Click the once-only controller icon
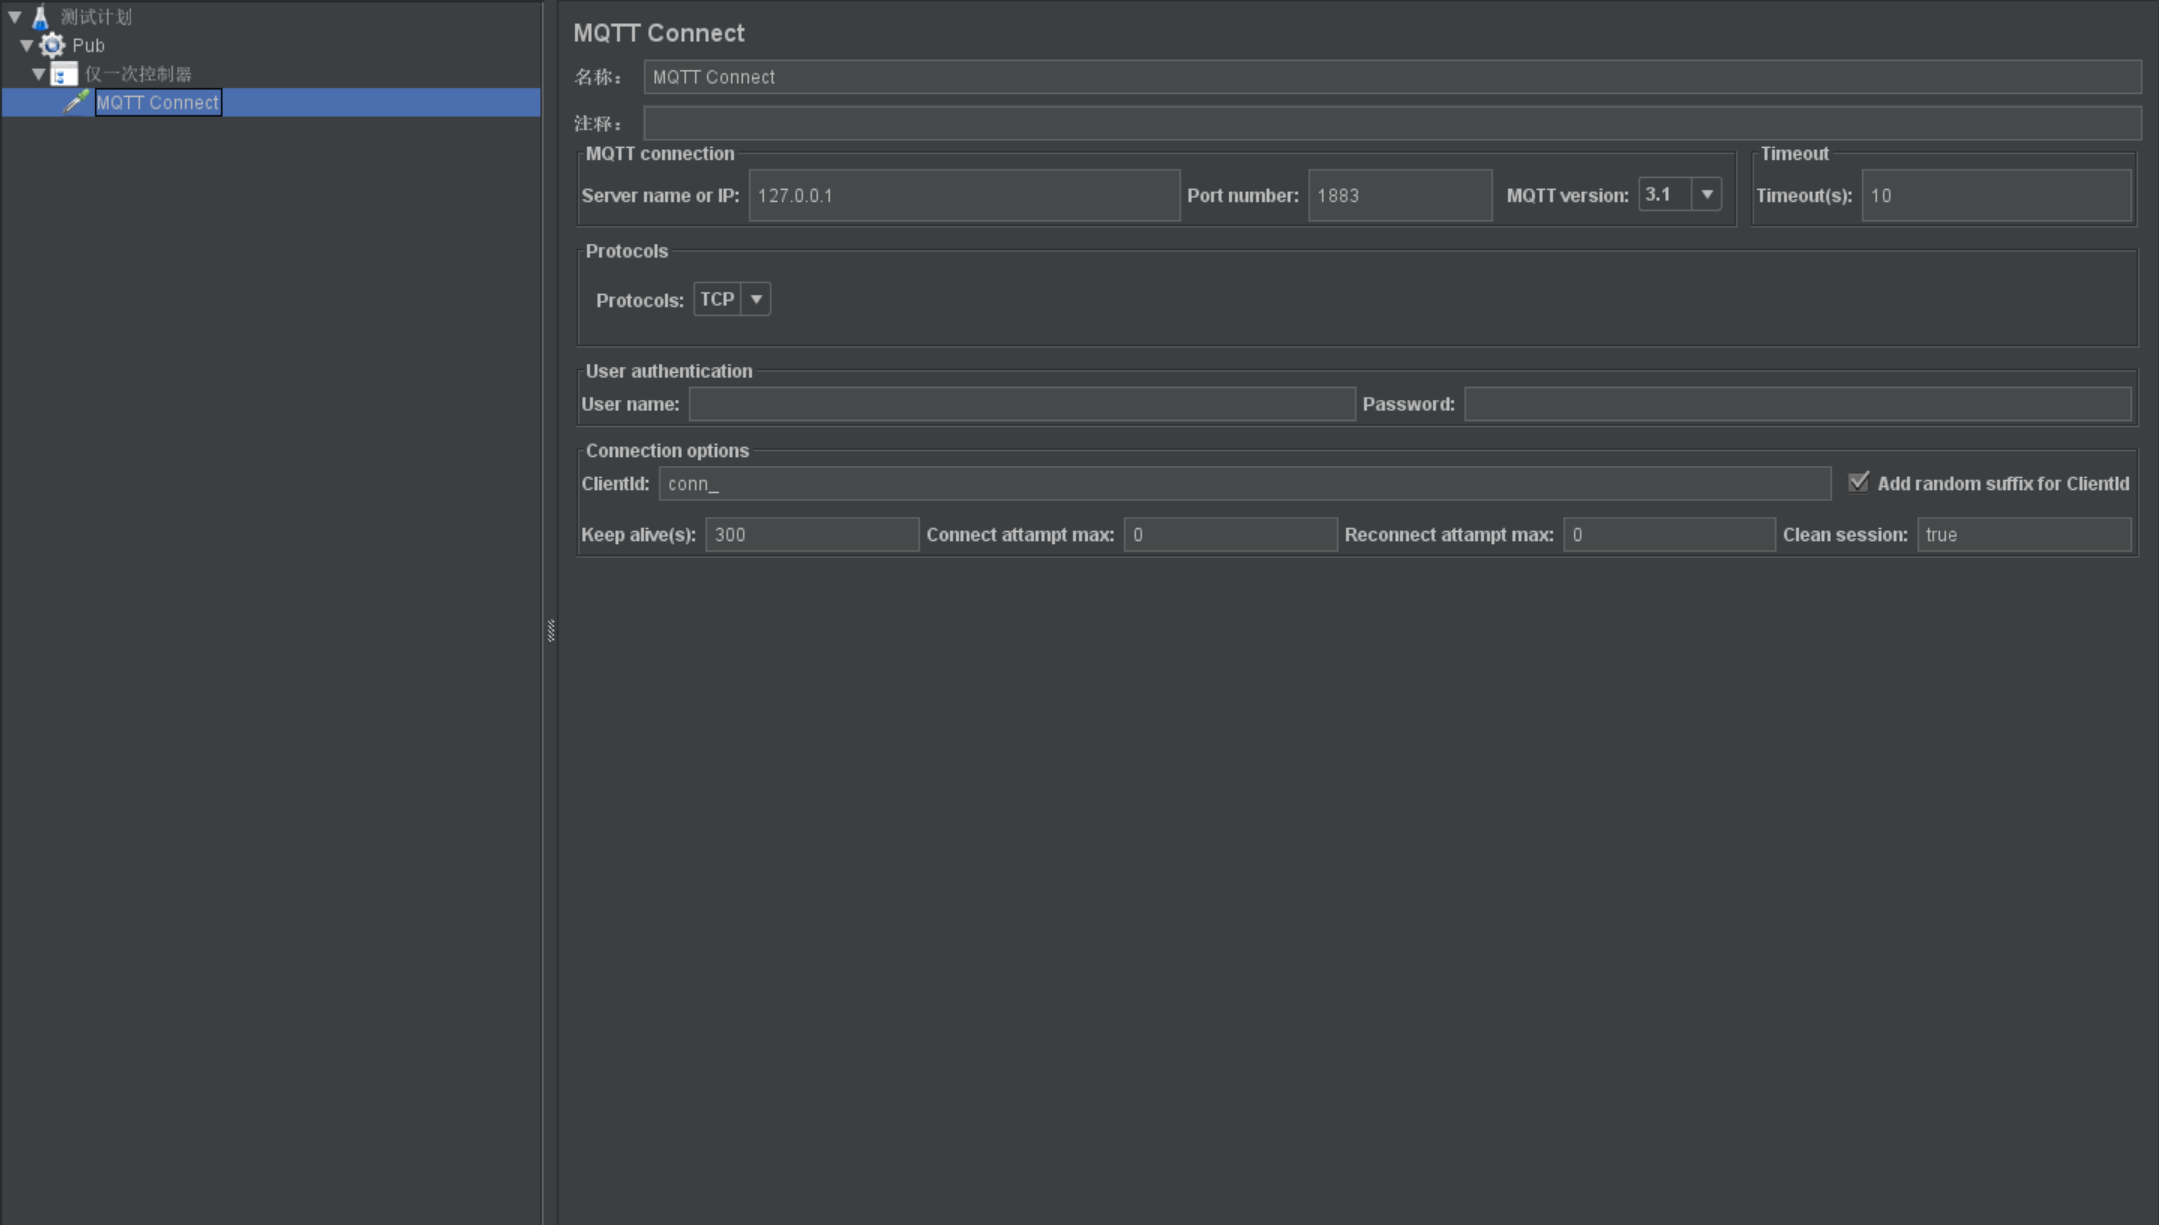The image size is (2159, 1225). [x=64, y=74]
